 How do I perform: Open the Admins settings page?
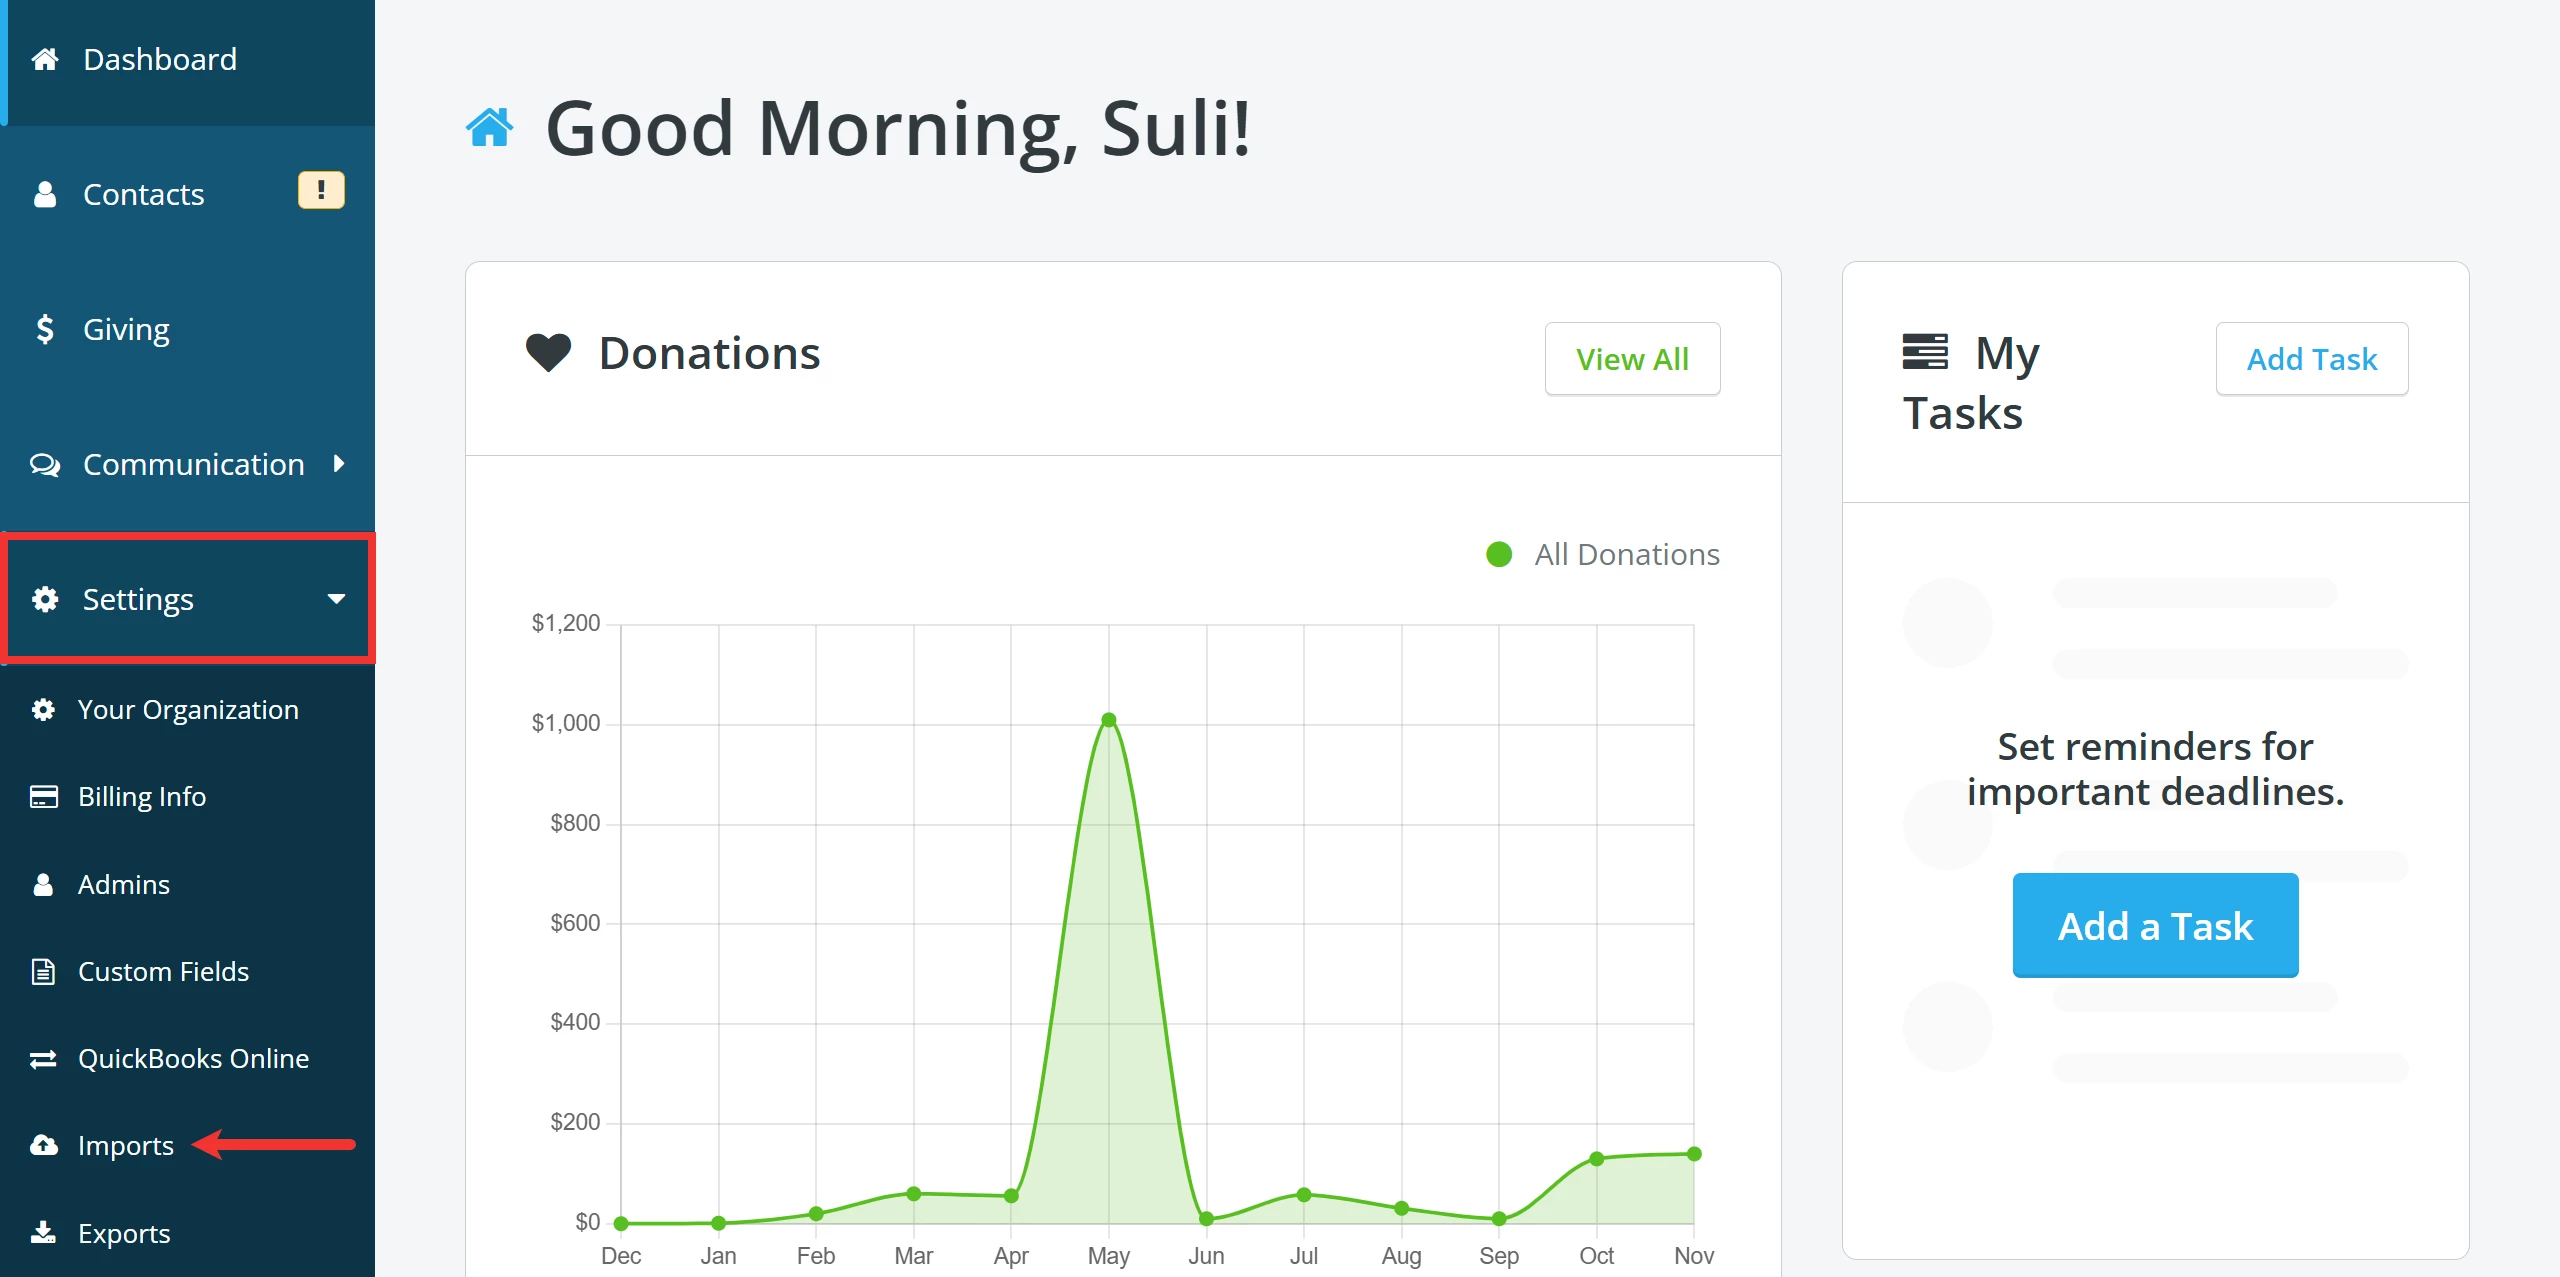click(x=124, y=884)
